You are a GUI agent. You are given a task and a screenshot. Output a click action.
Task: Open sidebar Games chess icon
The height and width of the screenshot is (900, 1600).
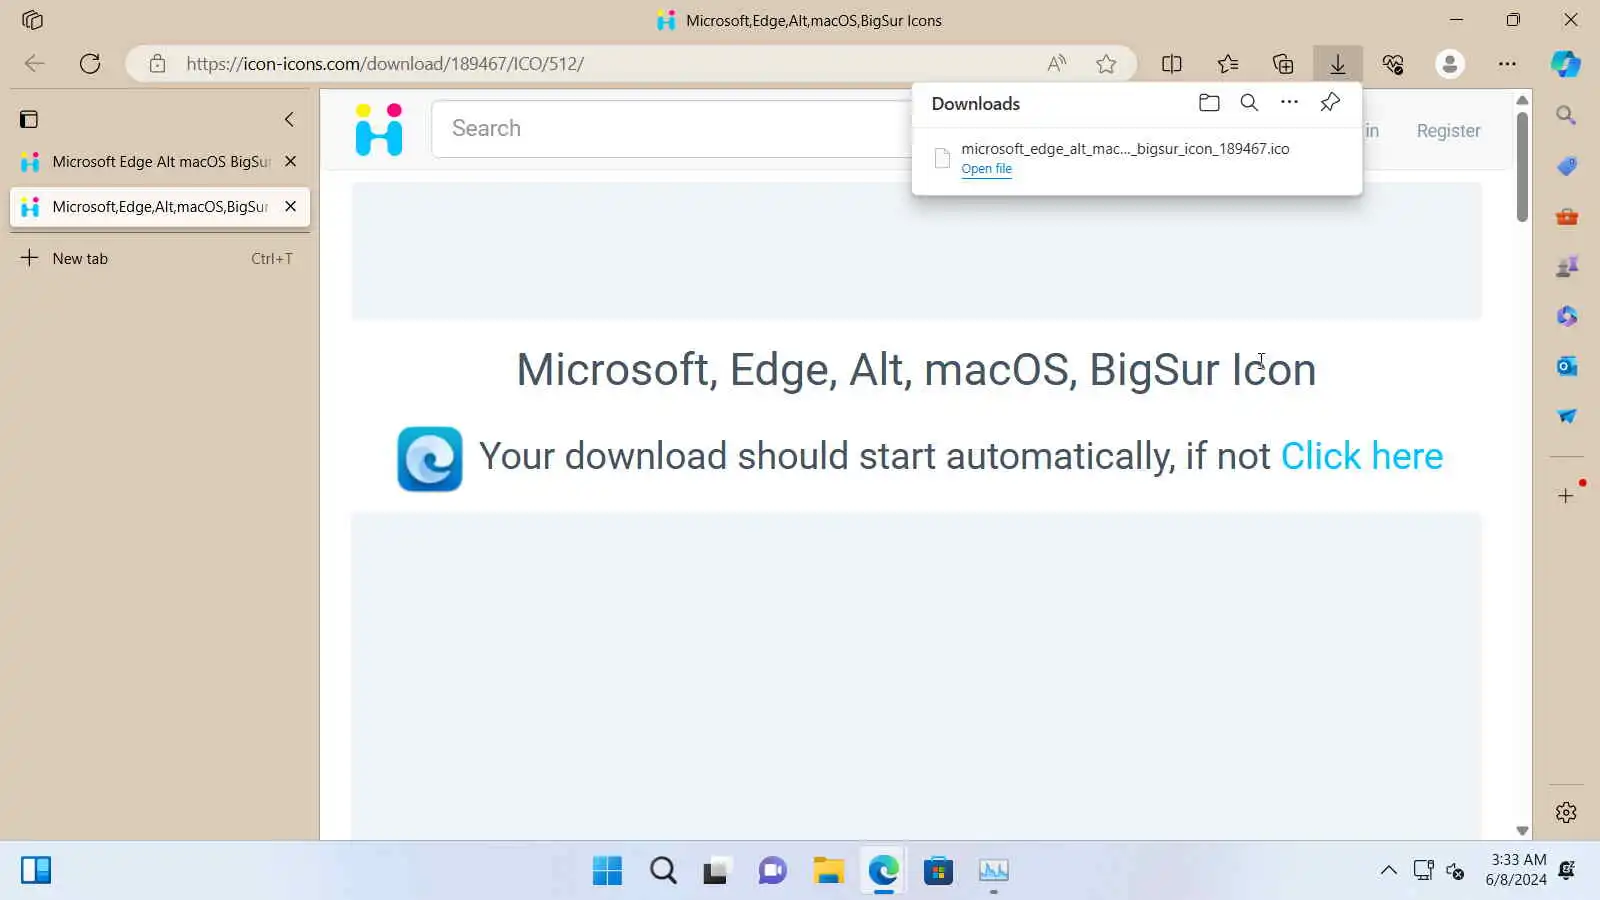(1566, 266)
